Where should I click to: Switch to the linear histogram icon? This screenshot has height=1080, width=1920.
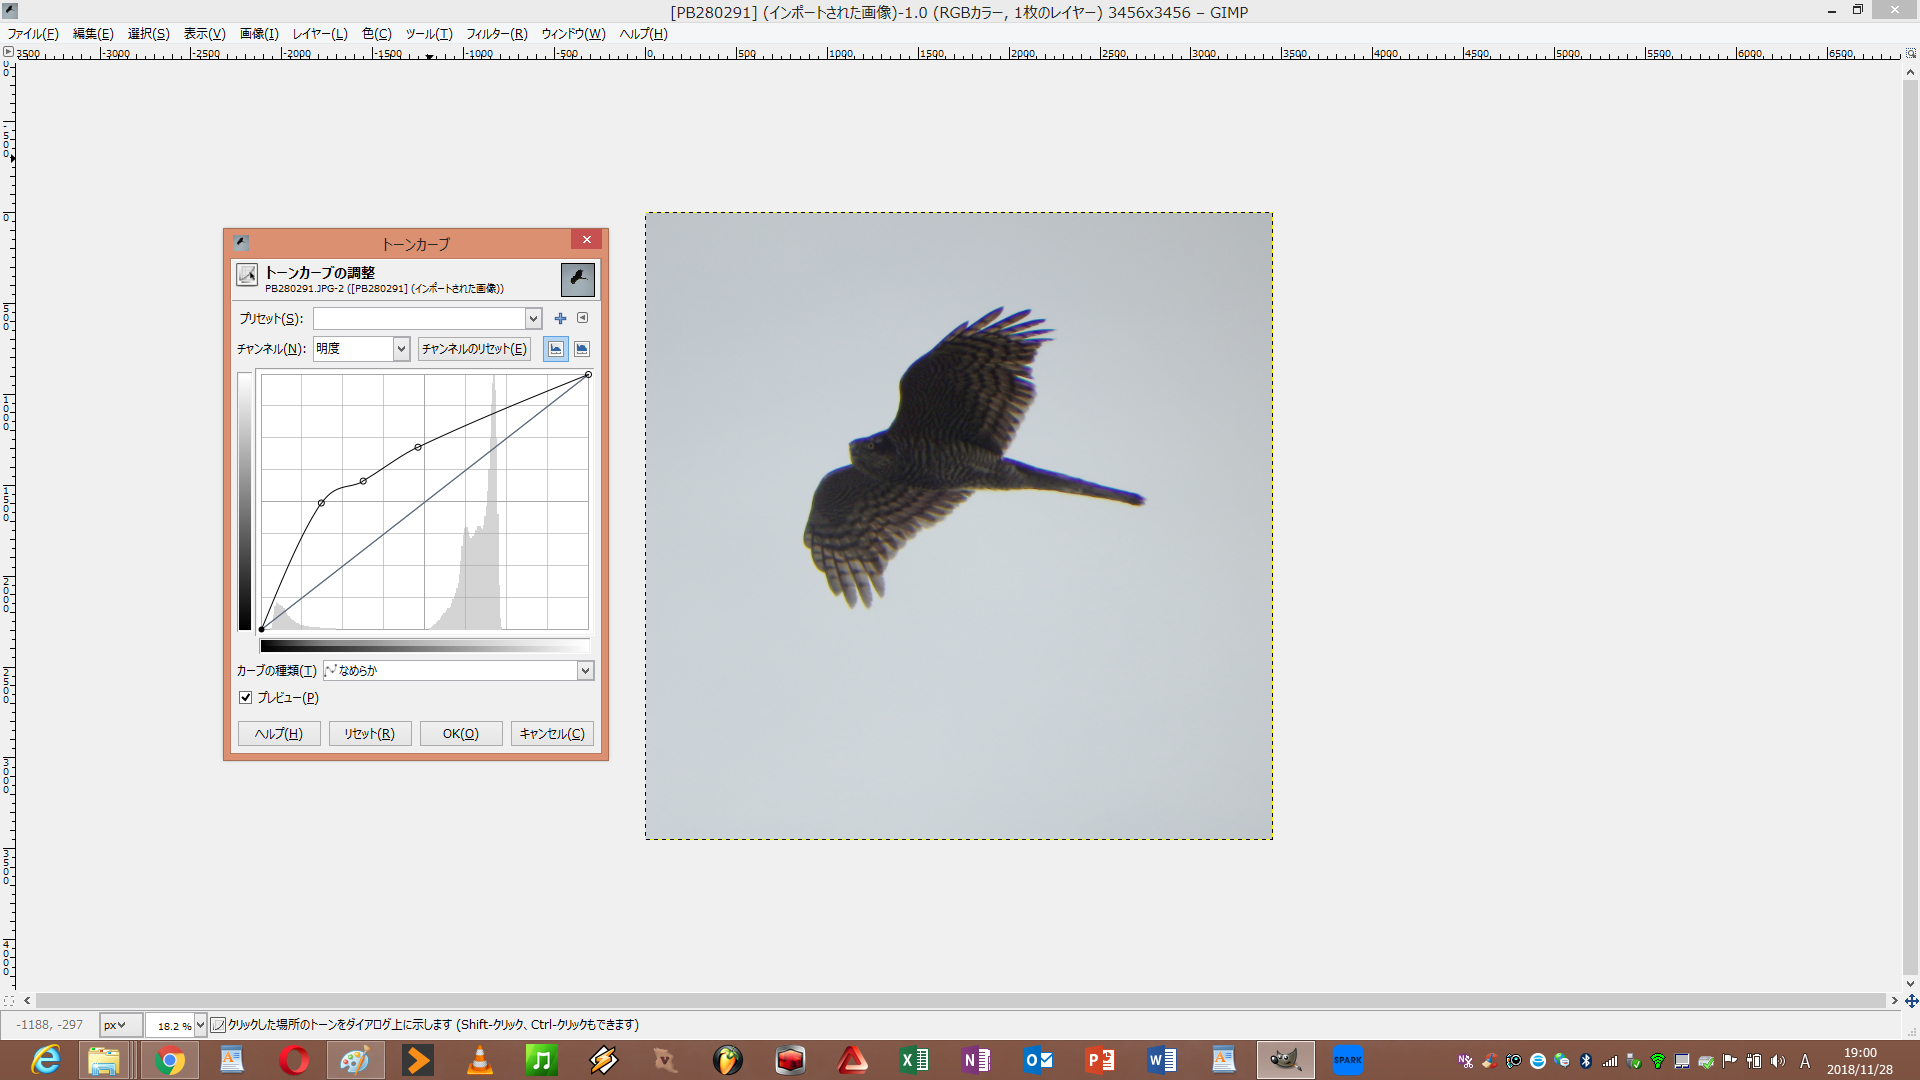coord(555,349)
